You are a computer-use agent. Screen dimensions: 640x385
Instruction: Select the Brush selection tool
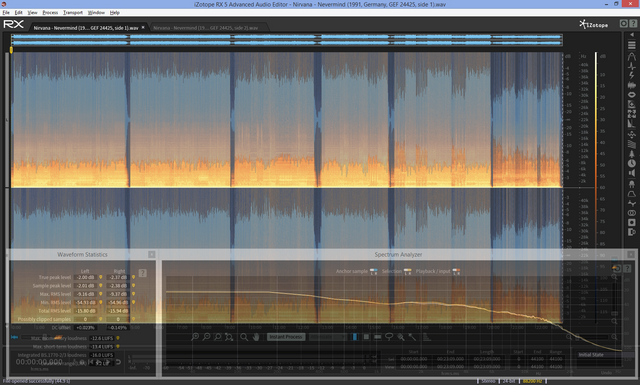[401, 337]
